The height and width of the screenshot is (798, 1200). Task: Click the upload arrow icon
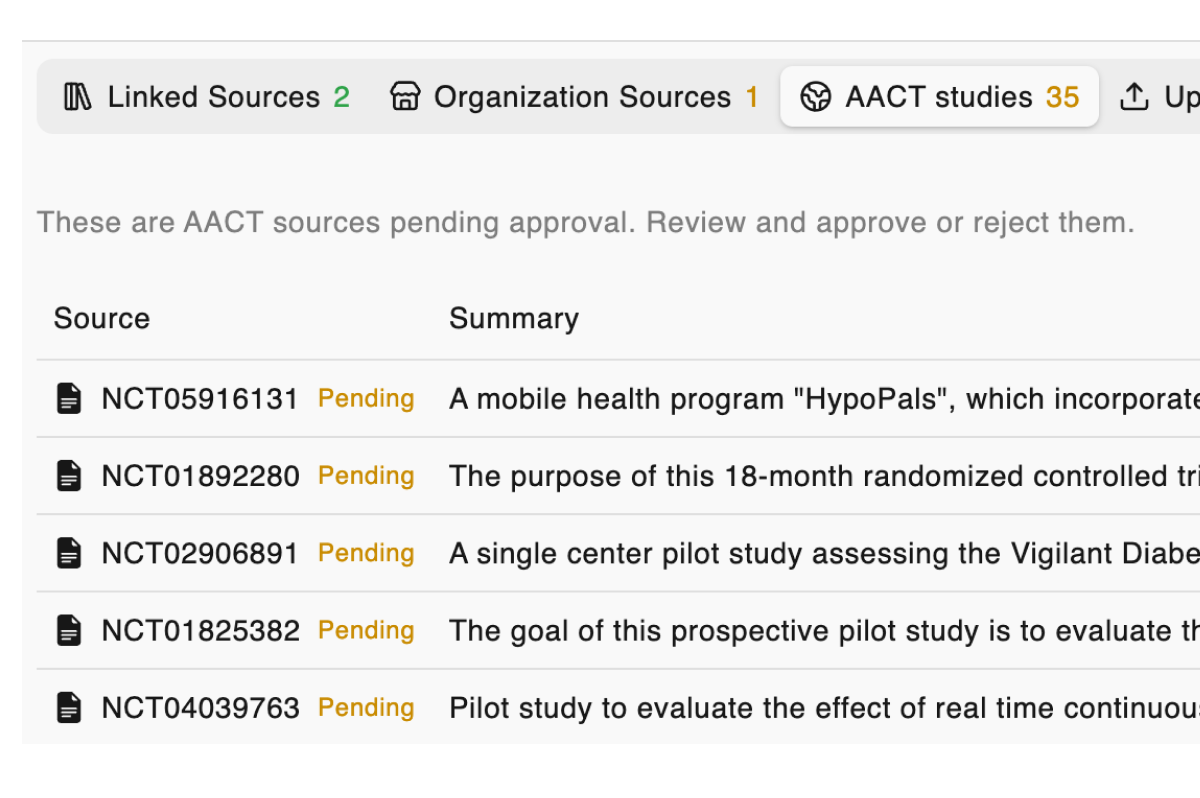tap(1133, 97)
